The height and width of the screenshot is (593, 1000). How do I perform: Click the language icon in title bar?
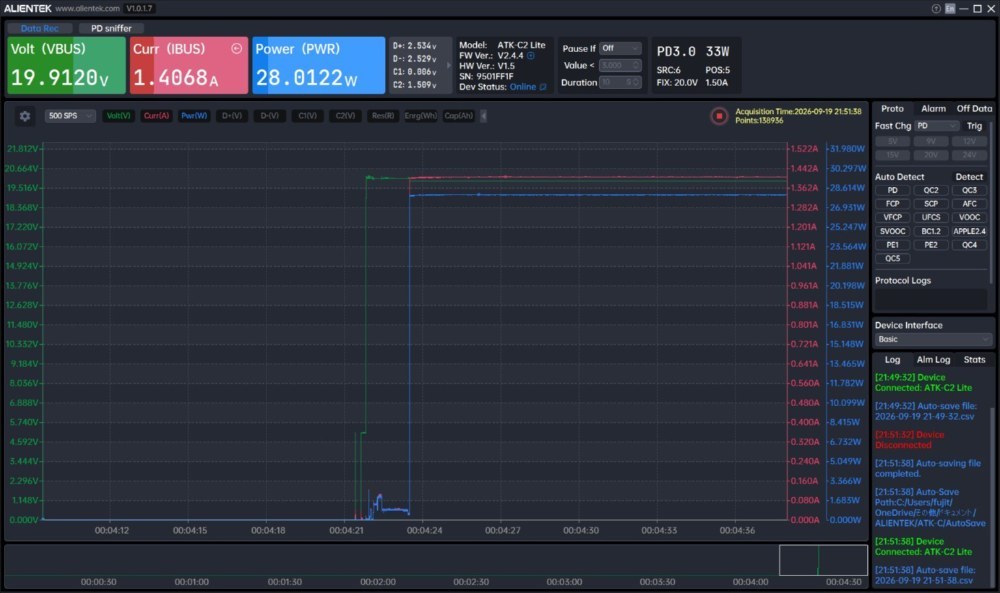click(950, 8)
